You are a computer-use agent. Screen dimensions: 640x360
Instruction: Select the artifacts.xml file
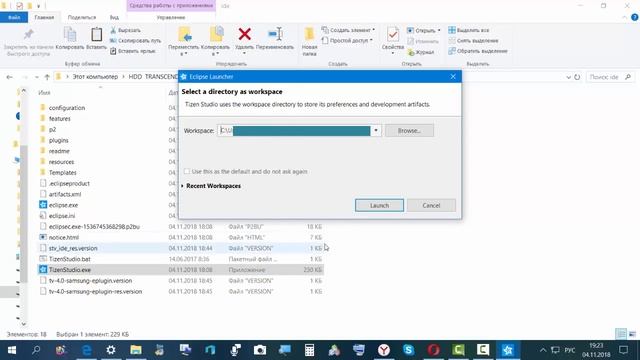point(65,194)
